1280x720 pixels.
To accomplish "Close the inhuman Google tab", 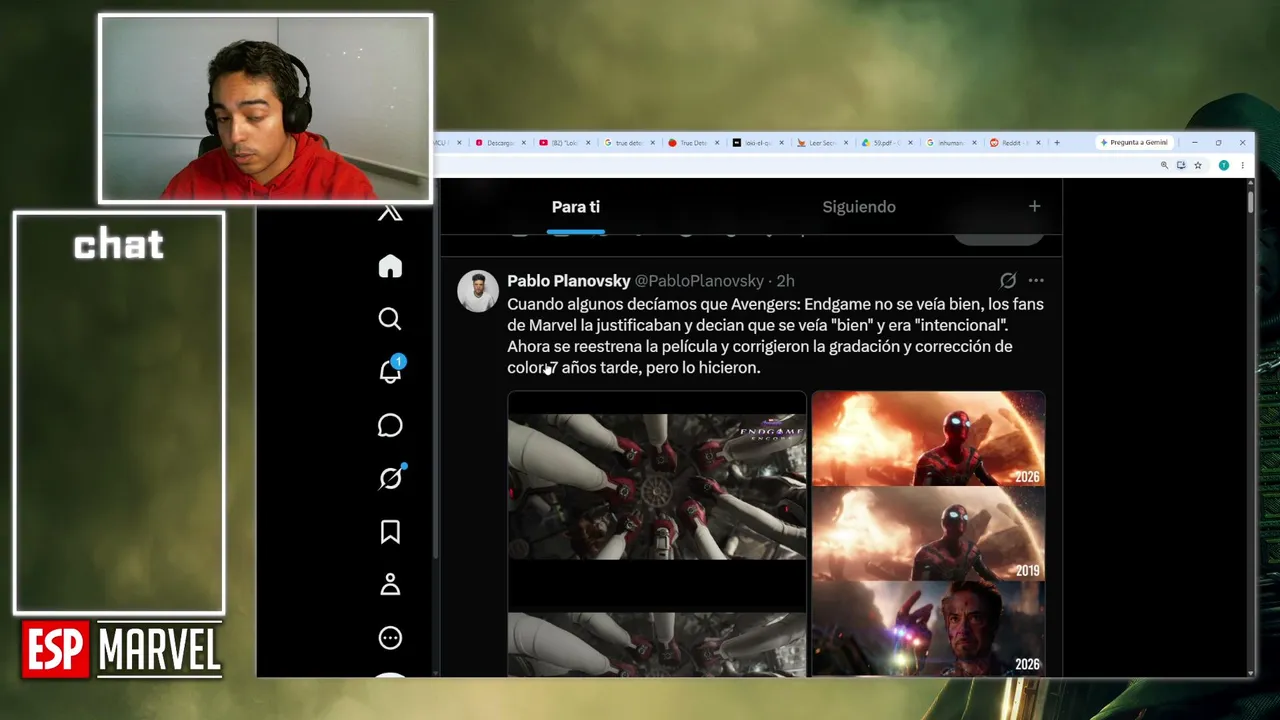I will click(x=975, y=143).
